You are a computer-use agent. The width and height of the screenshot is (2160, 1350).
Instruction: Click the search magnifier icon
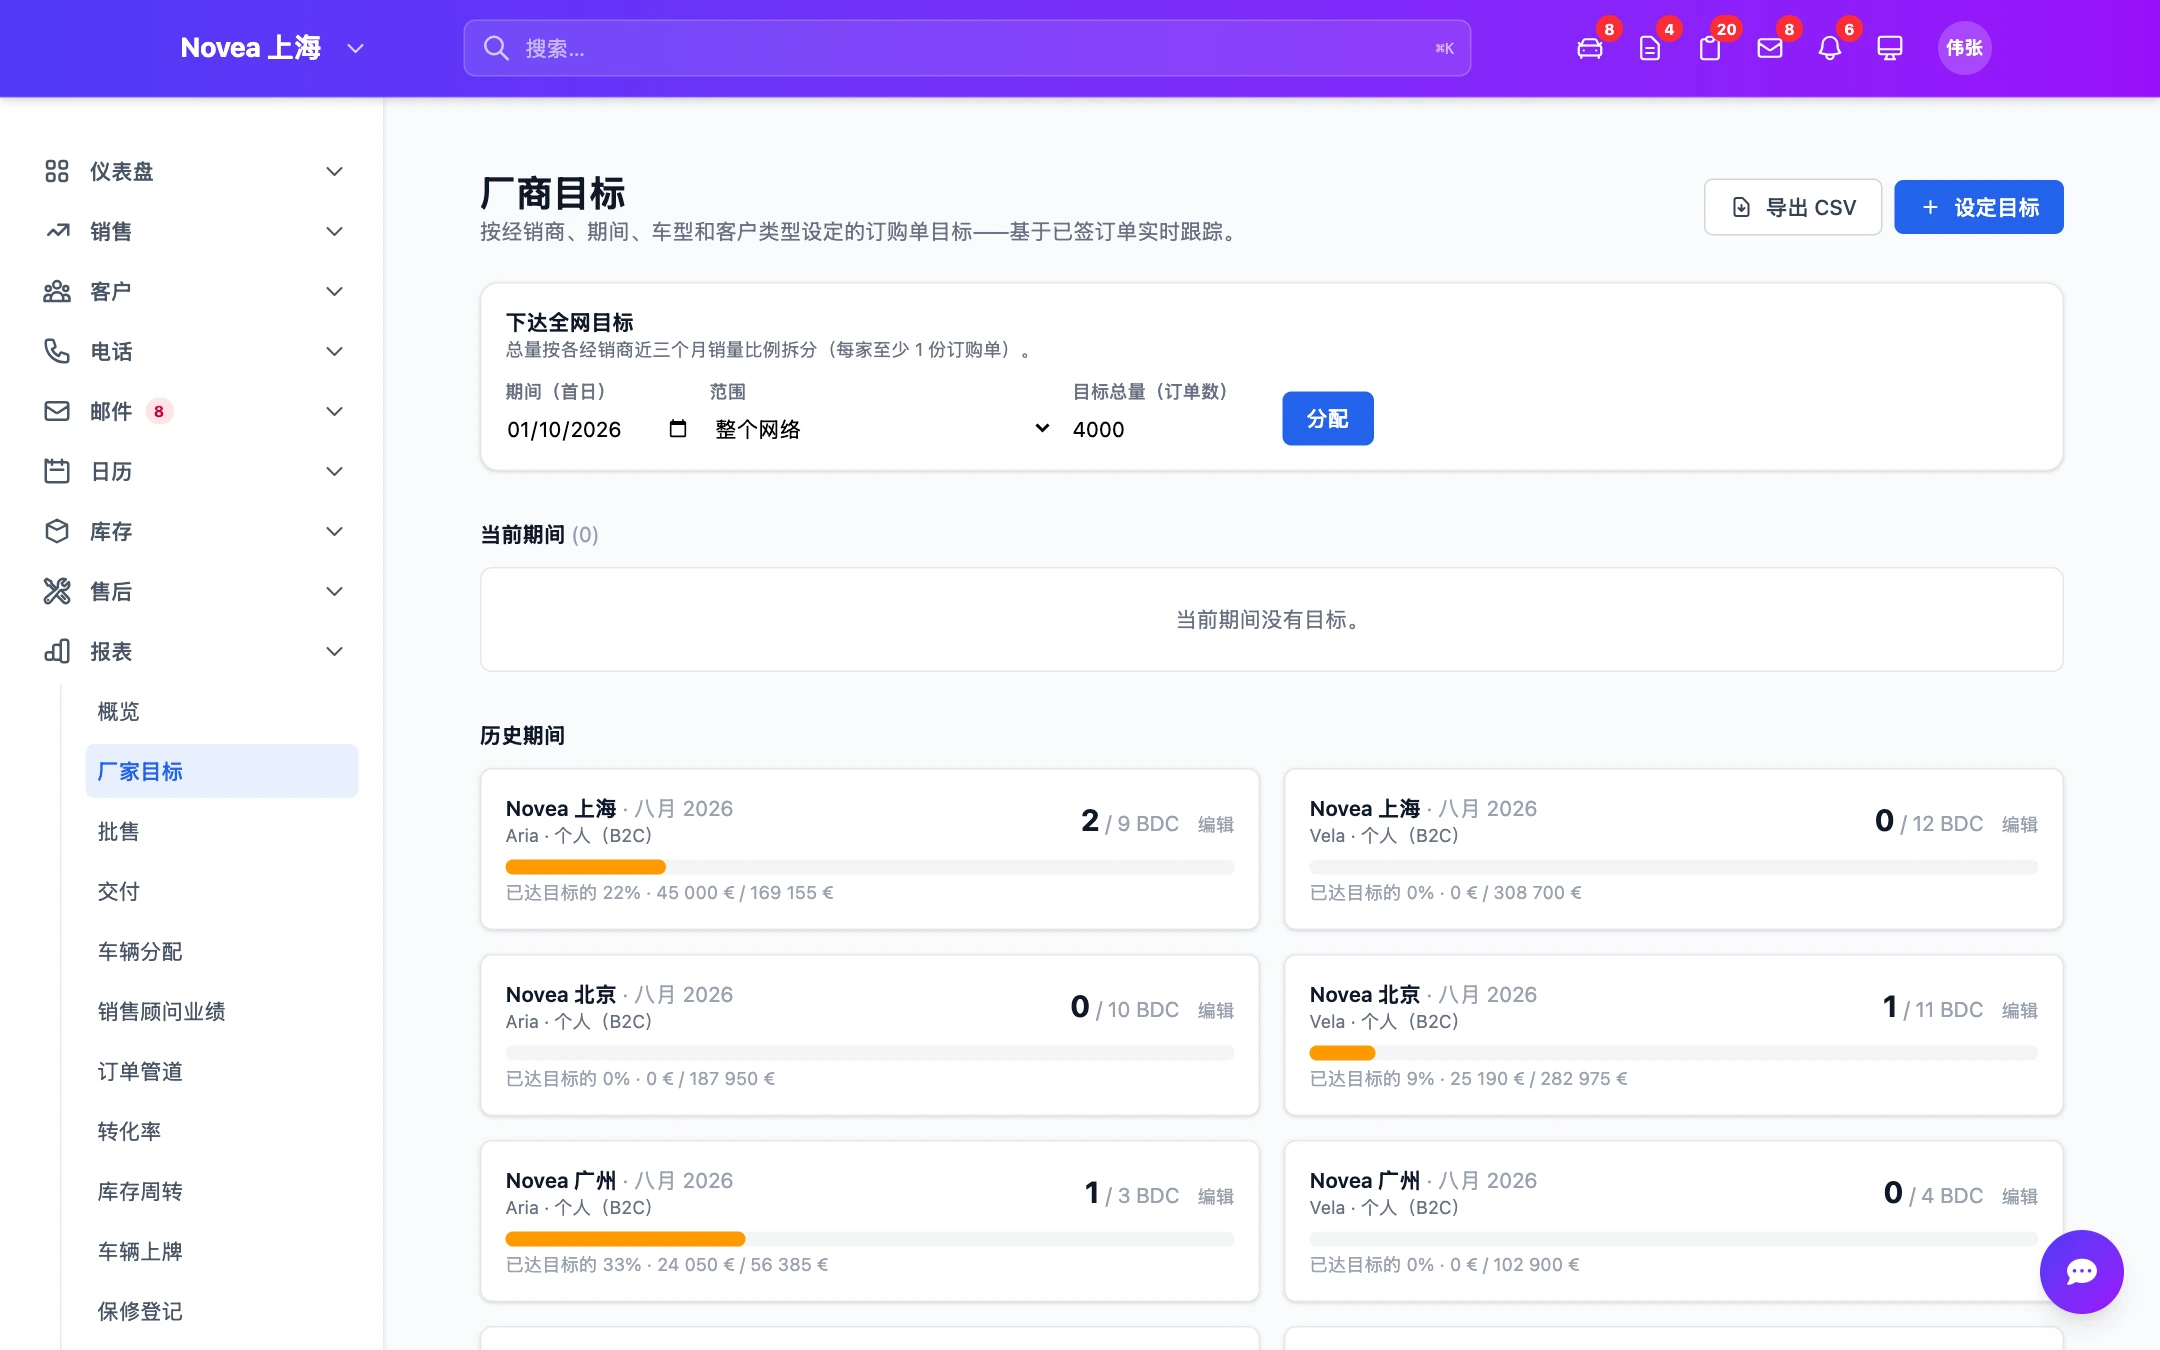coord(496,48)
